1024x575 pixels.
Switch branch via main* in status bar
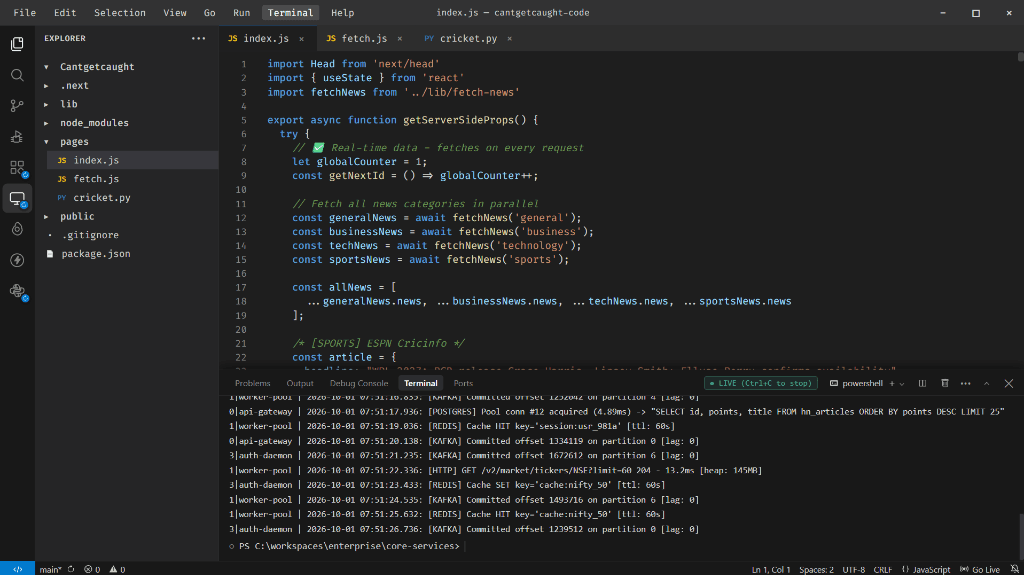point(50,569)
